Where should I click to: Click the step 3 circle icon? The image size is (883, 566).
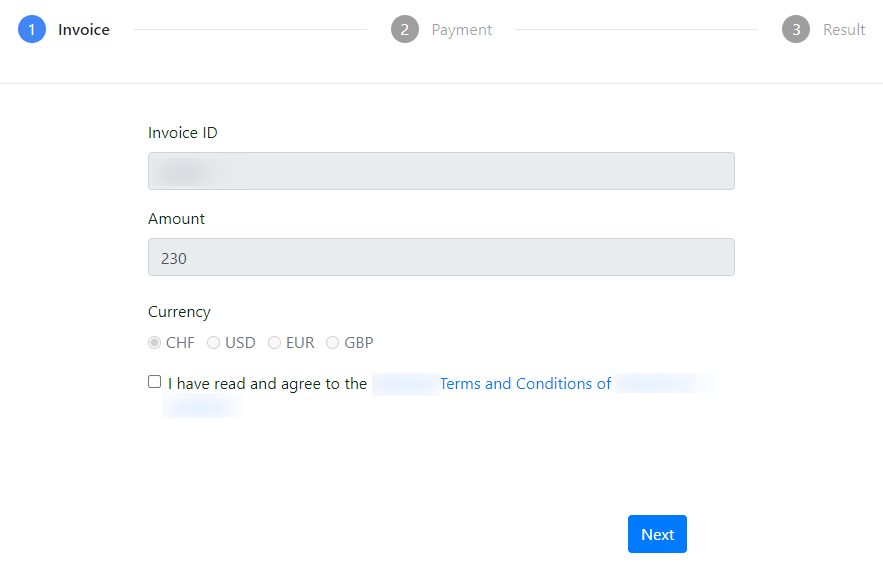coord(796,30)
